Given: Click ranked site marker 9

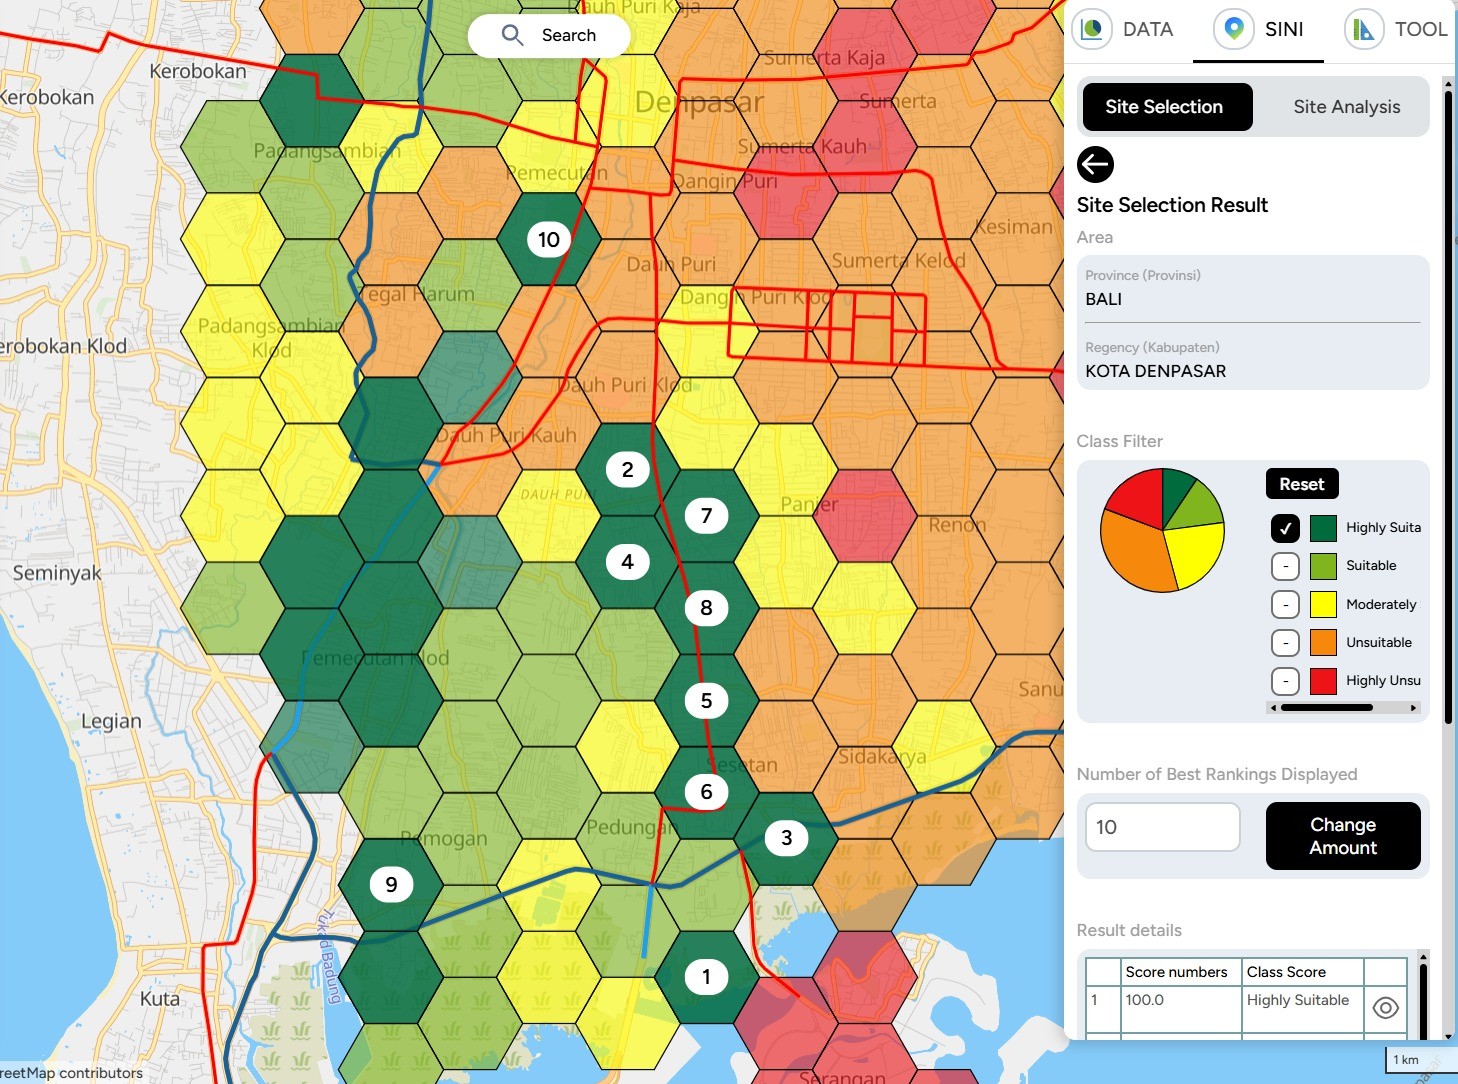Looking at the screenshot, I should coord(391,884).
